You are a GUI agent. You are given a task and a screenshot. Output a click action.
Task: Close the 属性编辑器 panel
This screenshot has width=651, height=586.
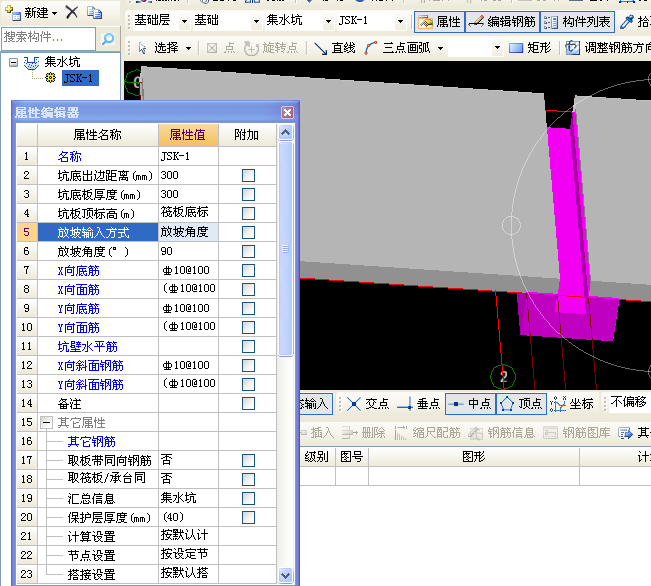tap(287, 113)
